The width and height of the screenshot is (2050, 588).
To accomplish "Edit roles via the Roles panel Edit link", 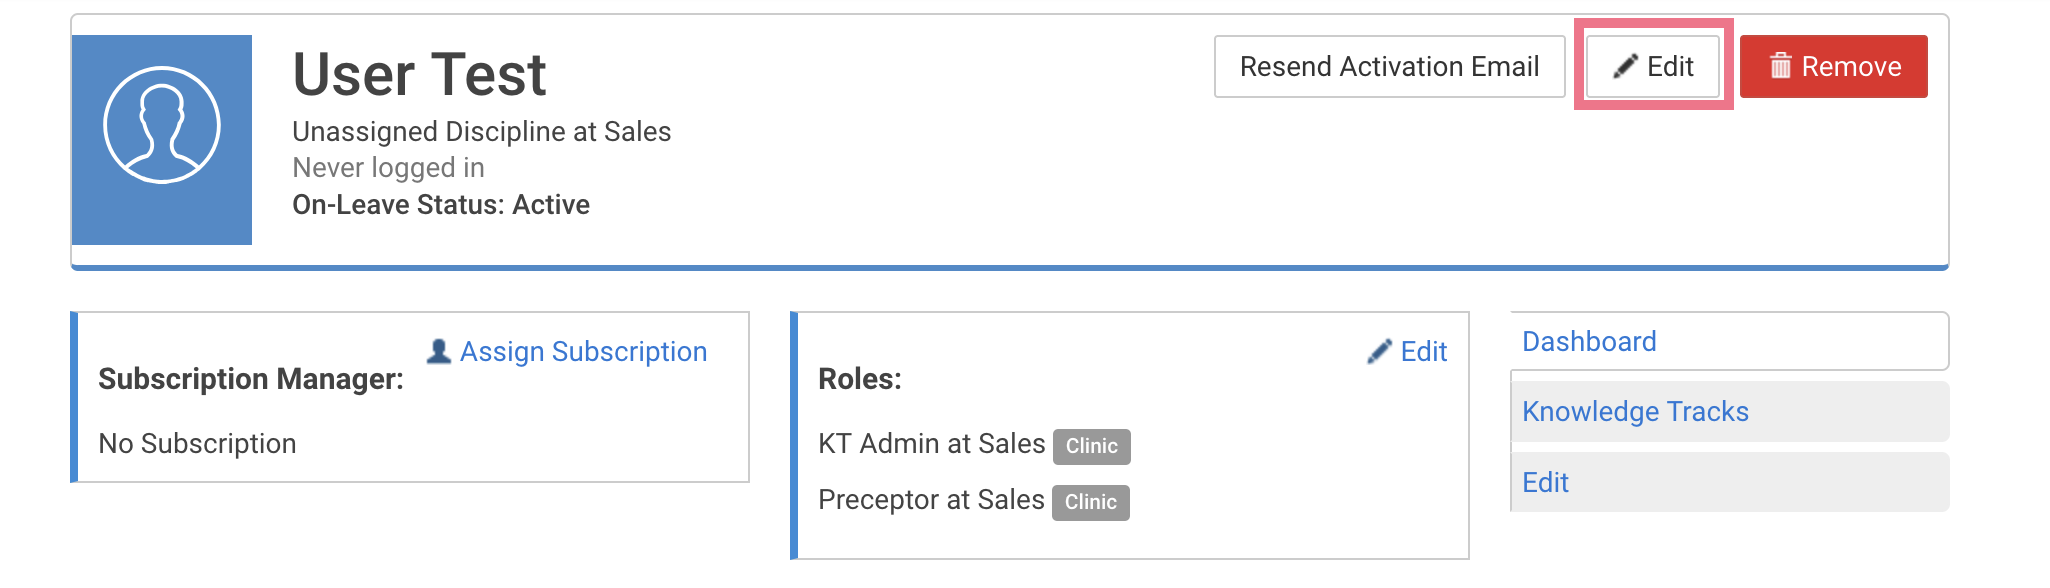I will tap(1423, 352).
